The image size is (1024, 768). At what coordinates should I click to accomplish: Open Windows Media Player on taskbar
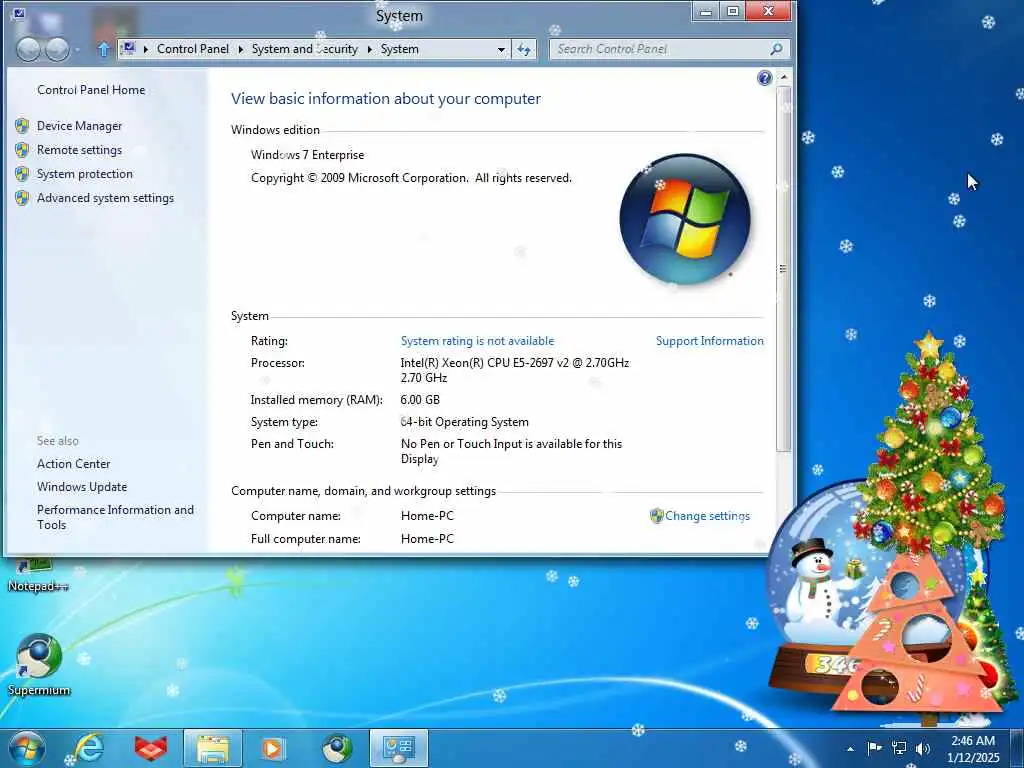pyautogui.click(x=273, y=748)
